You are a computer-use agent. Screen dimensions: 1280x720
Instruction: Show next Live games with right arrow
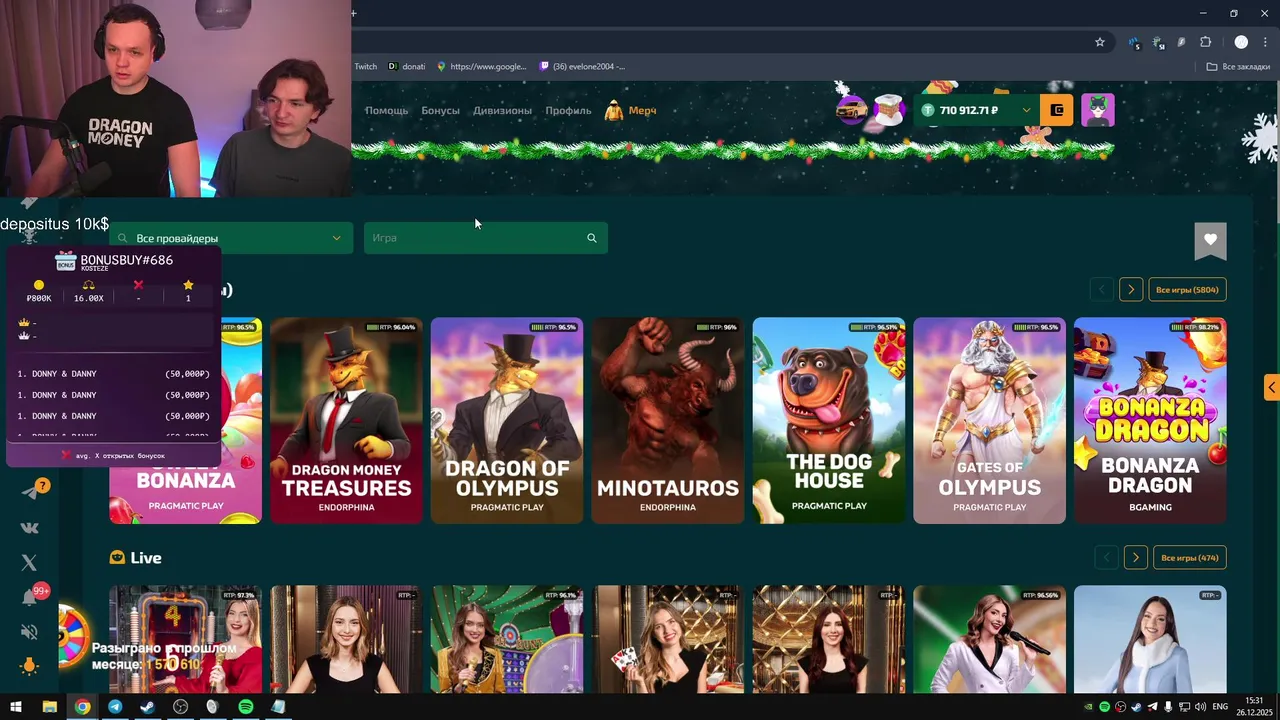[1135, 558]
